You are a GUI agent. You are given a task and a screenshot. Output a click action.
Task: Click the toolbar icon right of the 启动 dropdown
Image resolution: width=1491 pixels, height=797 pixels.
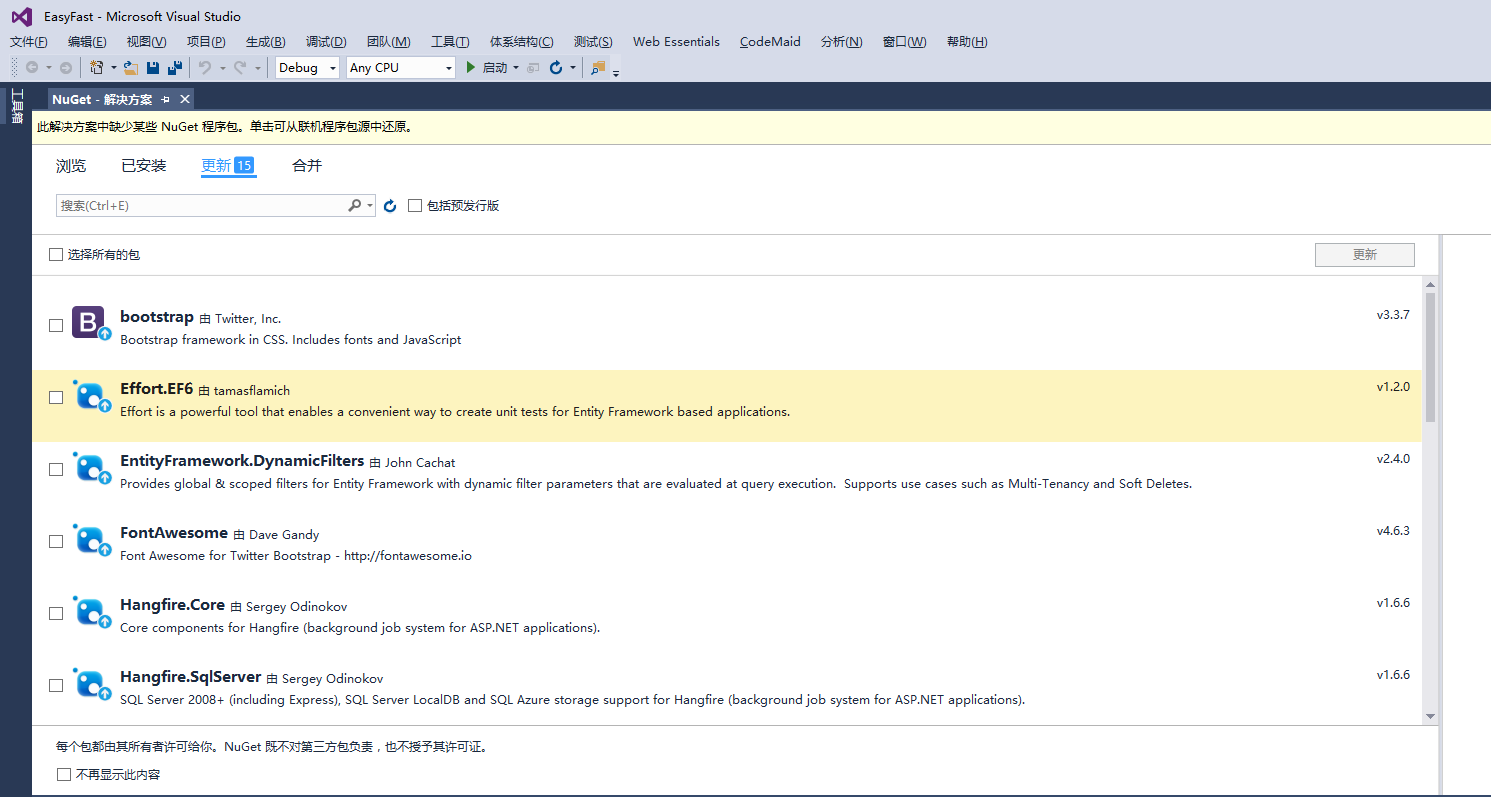(533, 68)
